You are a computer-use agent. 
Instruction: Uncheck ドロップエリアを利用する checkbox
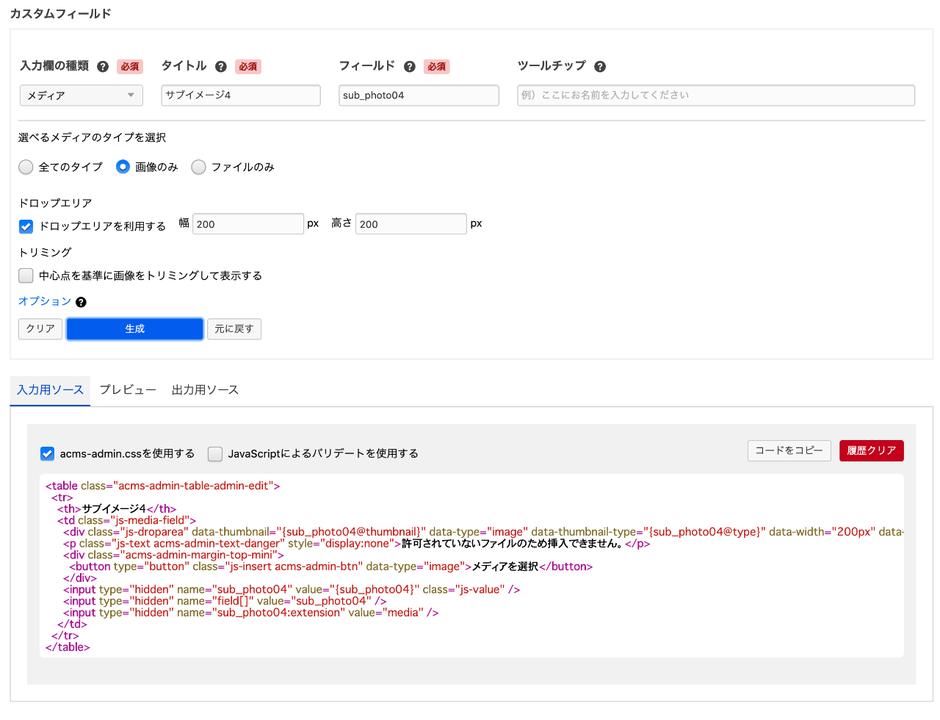(x=27, y=227)
